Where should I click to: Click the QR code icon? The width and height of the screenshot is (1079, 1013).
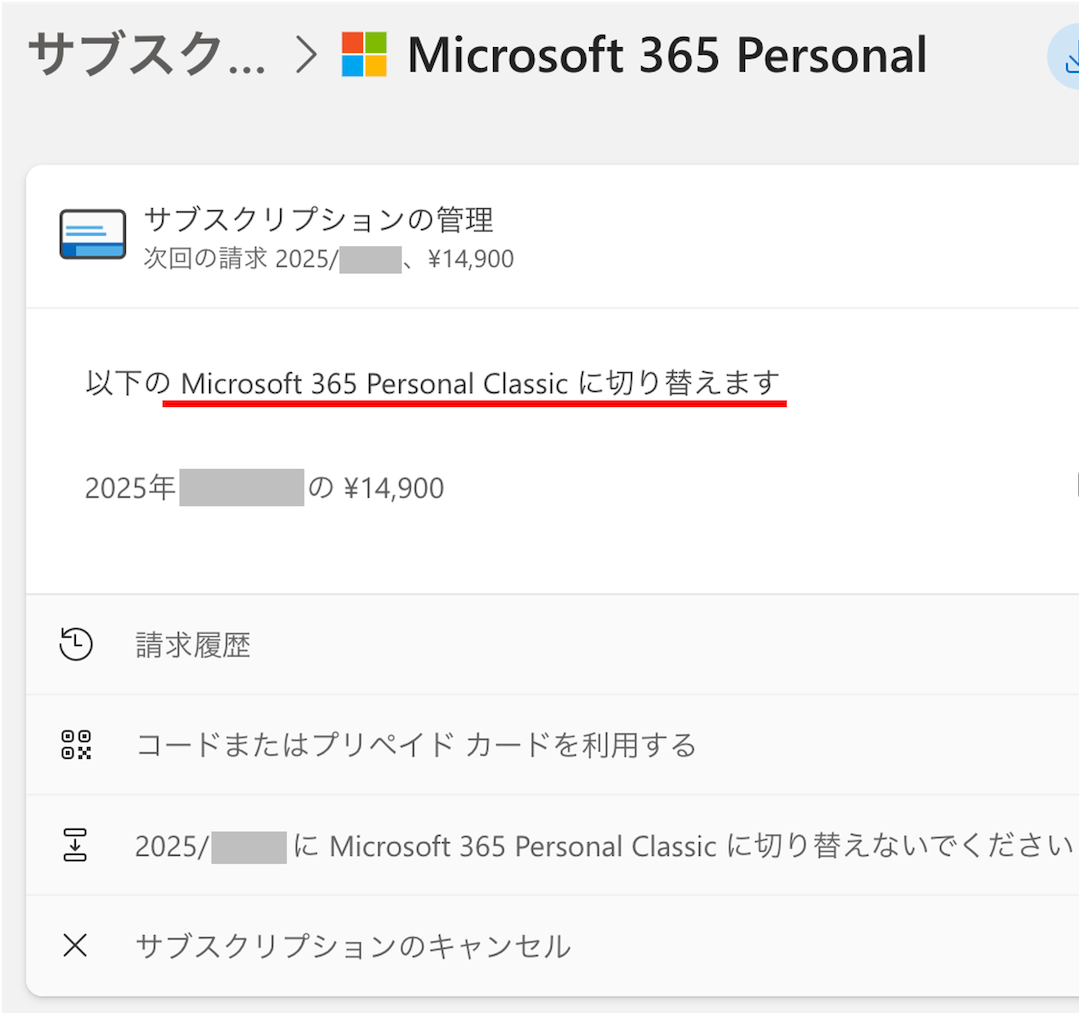coord(76,745)
